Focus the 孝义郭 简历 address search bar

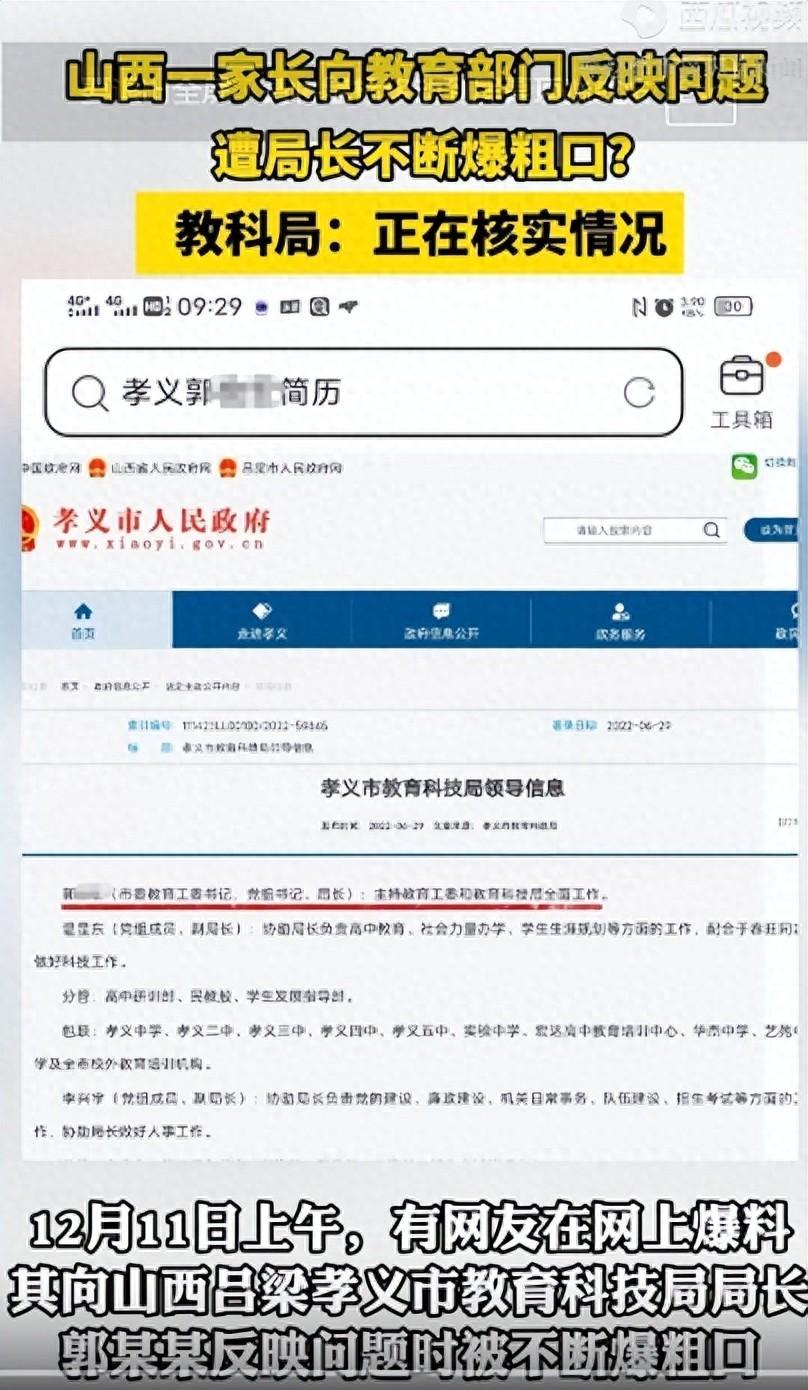364,392
